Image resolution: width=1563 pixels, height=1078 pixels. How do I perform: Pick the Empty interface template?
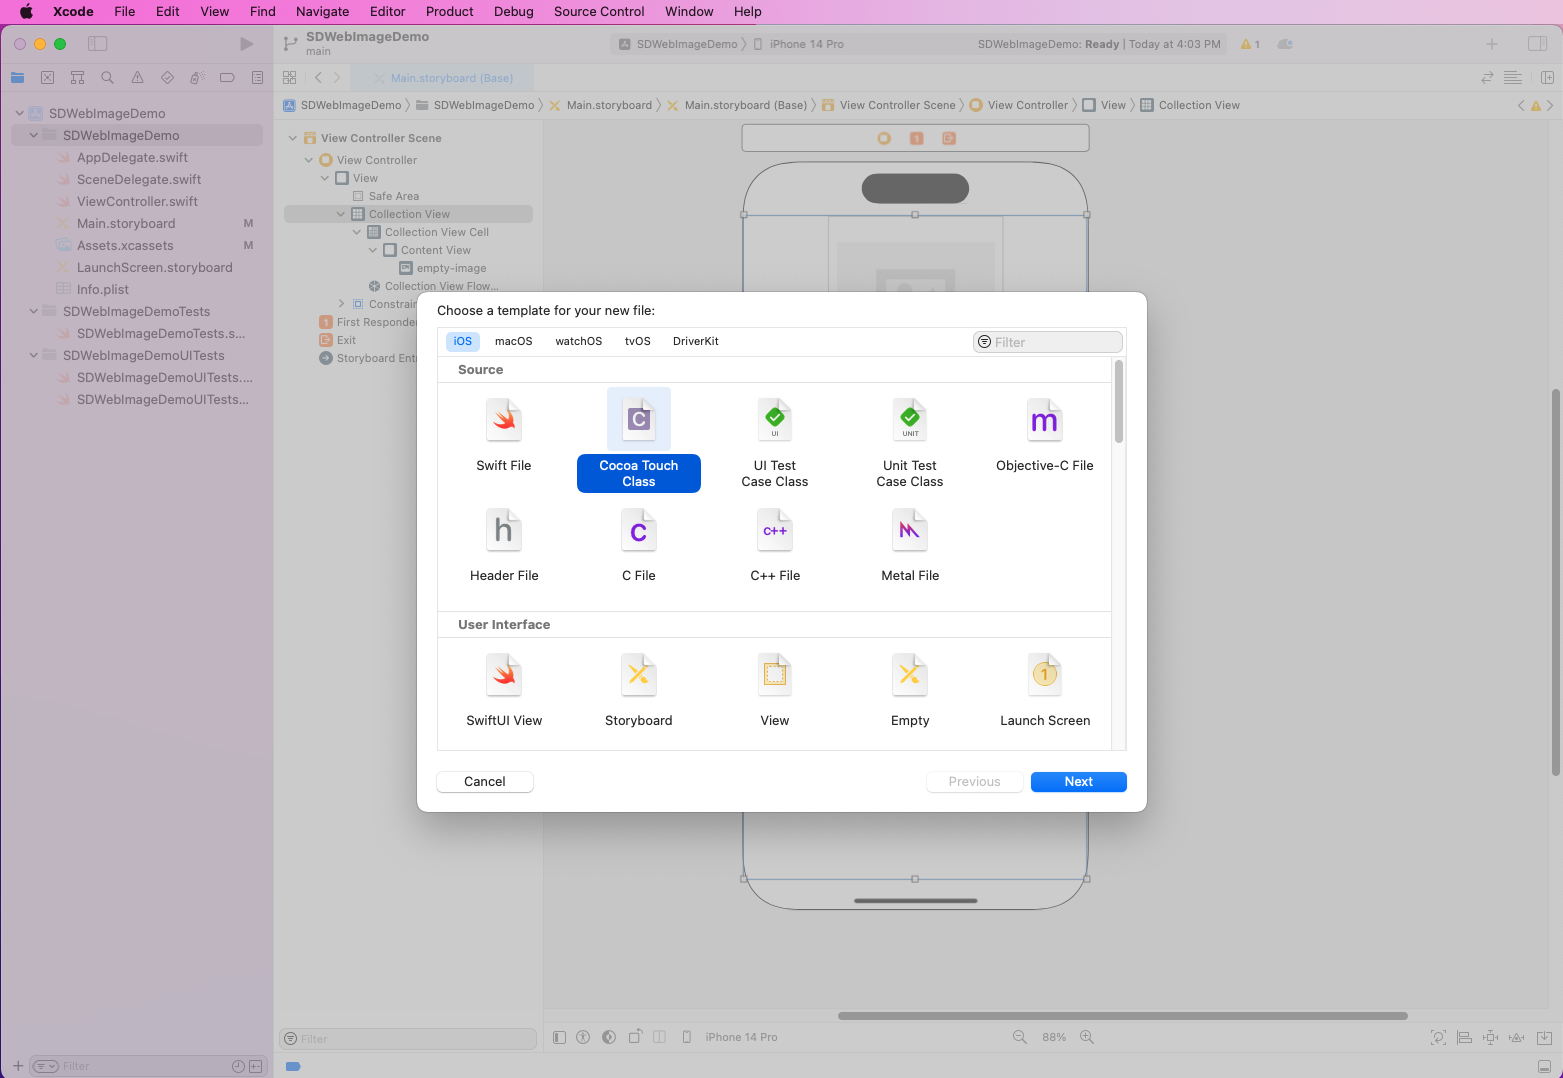[x=910, y=690]
